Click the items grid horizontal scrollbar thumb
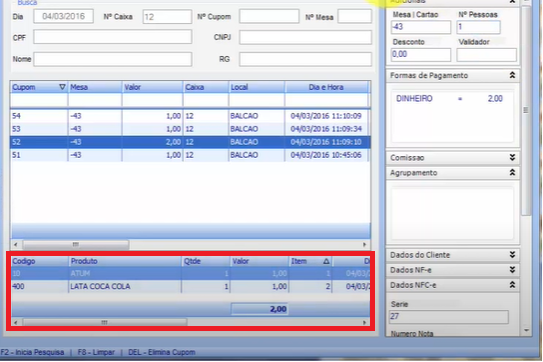543x362 pixels. click(105, 322)
